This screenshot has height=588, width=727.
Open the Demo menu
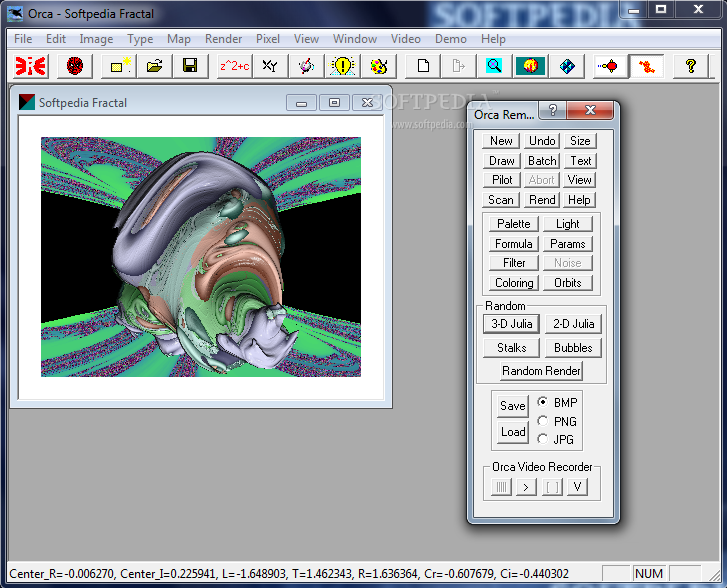(x=451, y=39)
